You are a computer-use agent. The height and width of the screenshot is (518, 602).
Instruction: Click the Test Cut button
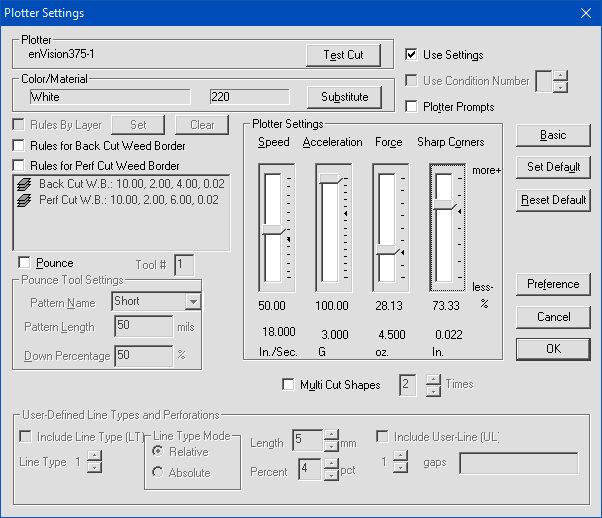[x=344, y=55]
